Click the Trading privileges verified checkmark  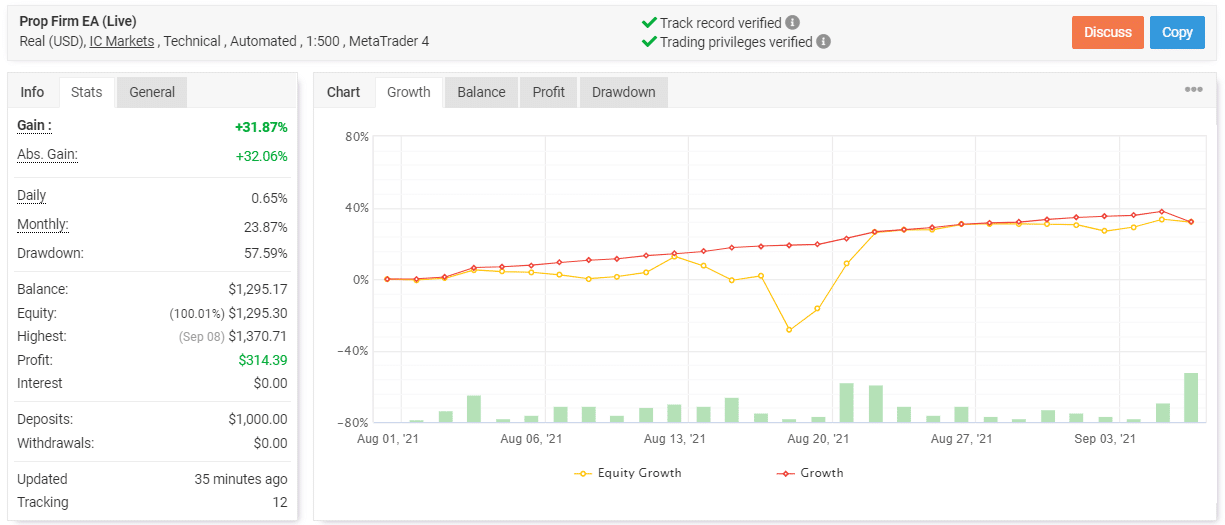pyautogui.click(x=648, y=42)
